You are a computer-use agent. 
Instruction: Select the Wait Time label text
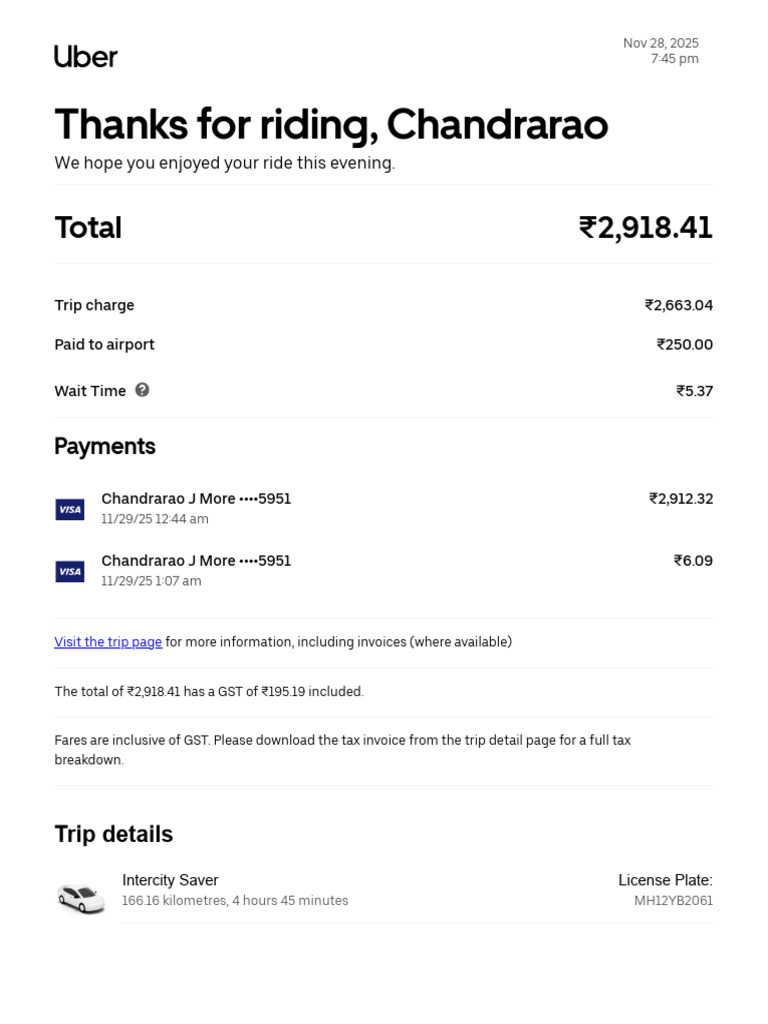pos(90,391)
